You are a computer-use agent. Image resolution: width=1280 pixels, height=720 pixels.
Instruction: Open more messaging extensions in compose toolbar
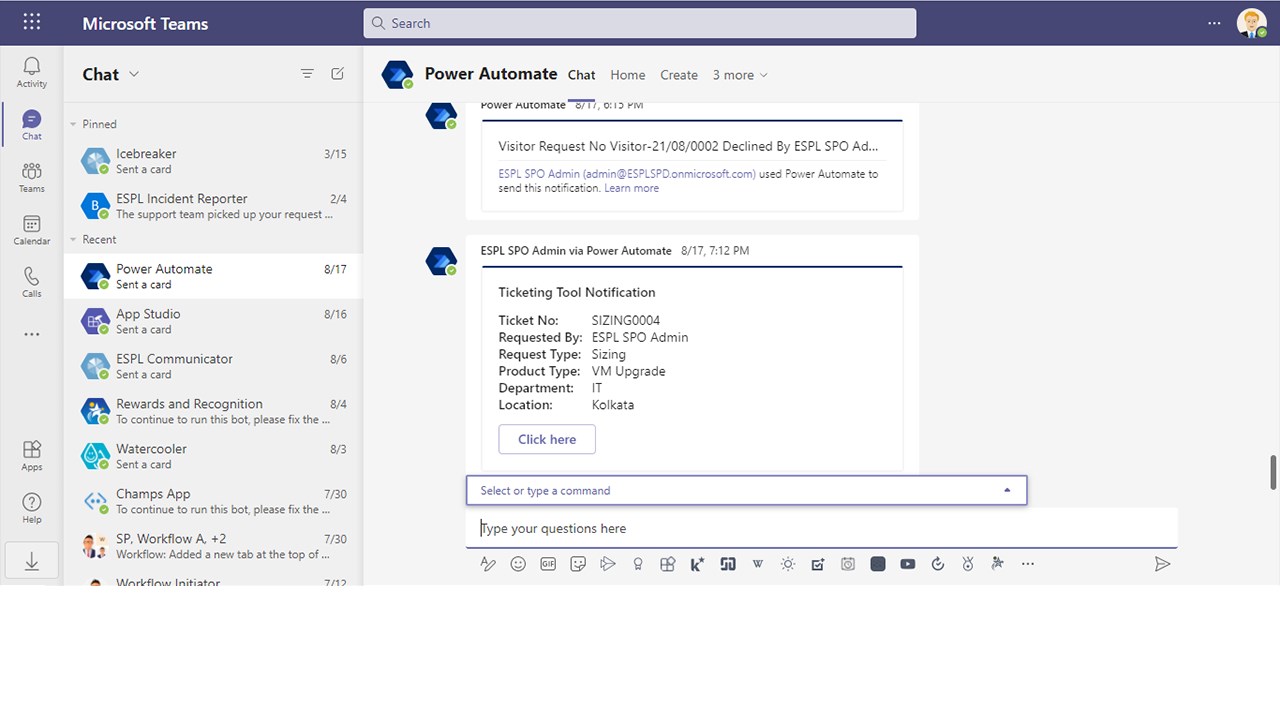(1028, 564)
